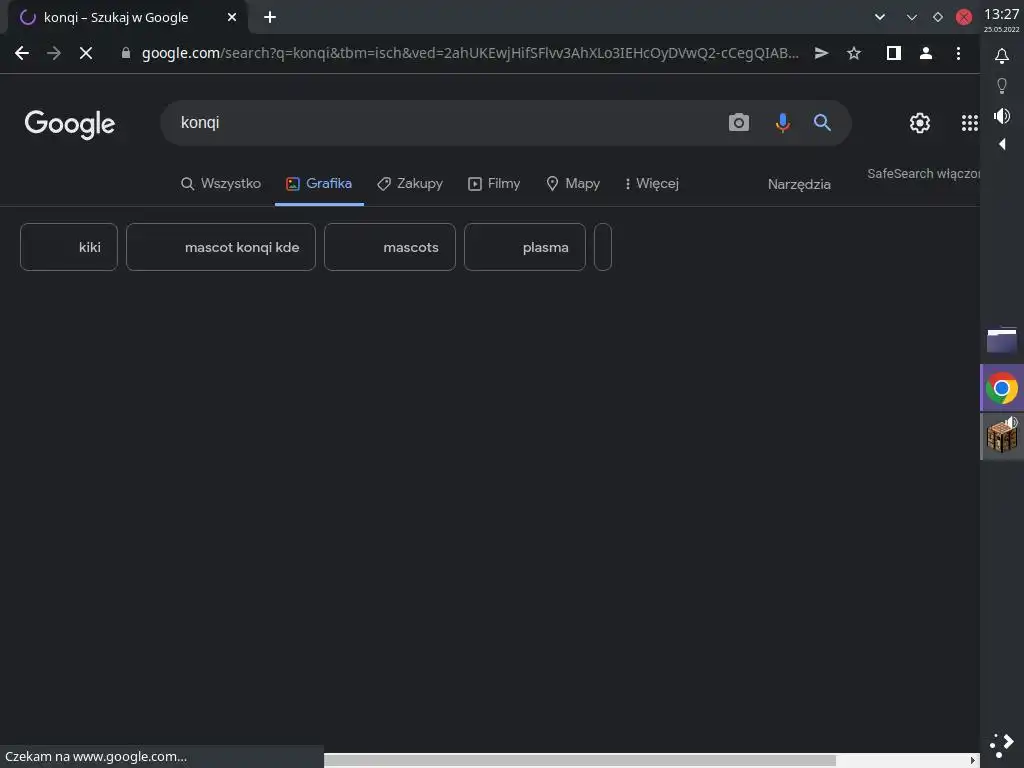The width and height of the screenshot is (1024, 768).
Task: Search by image with camera icon
Action: tap(739, 122)
